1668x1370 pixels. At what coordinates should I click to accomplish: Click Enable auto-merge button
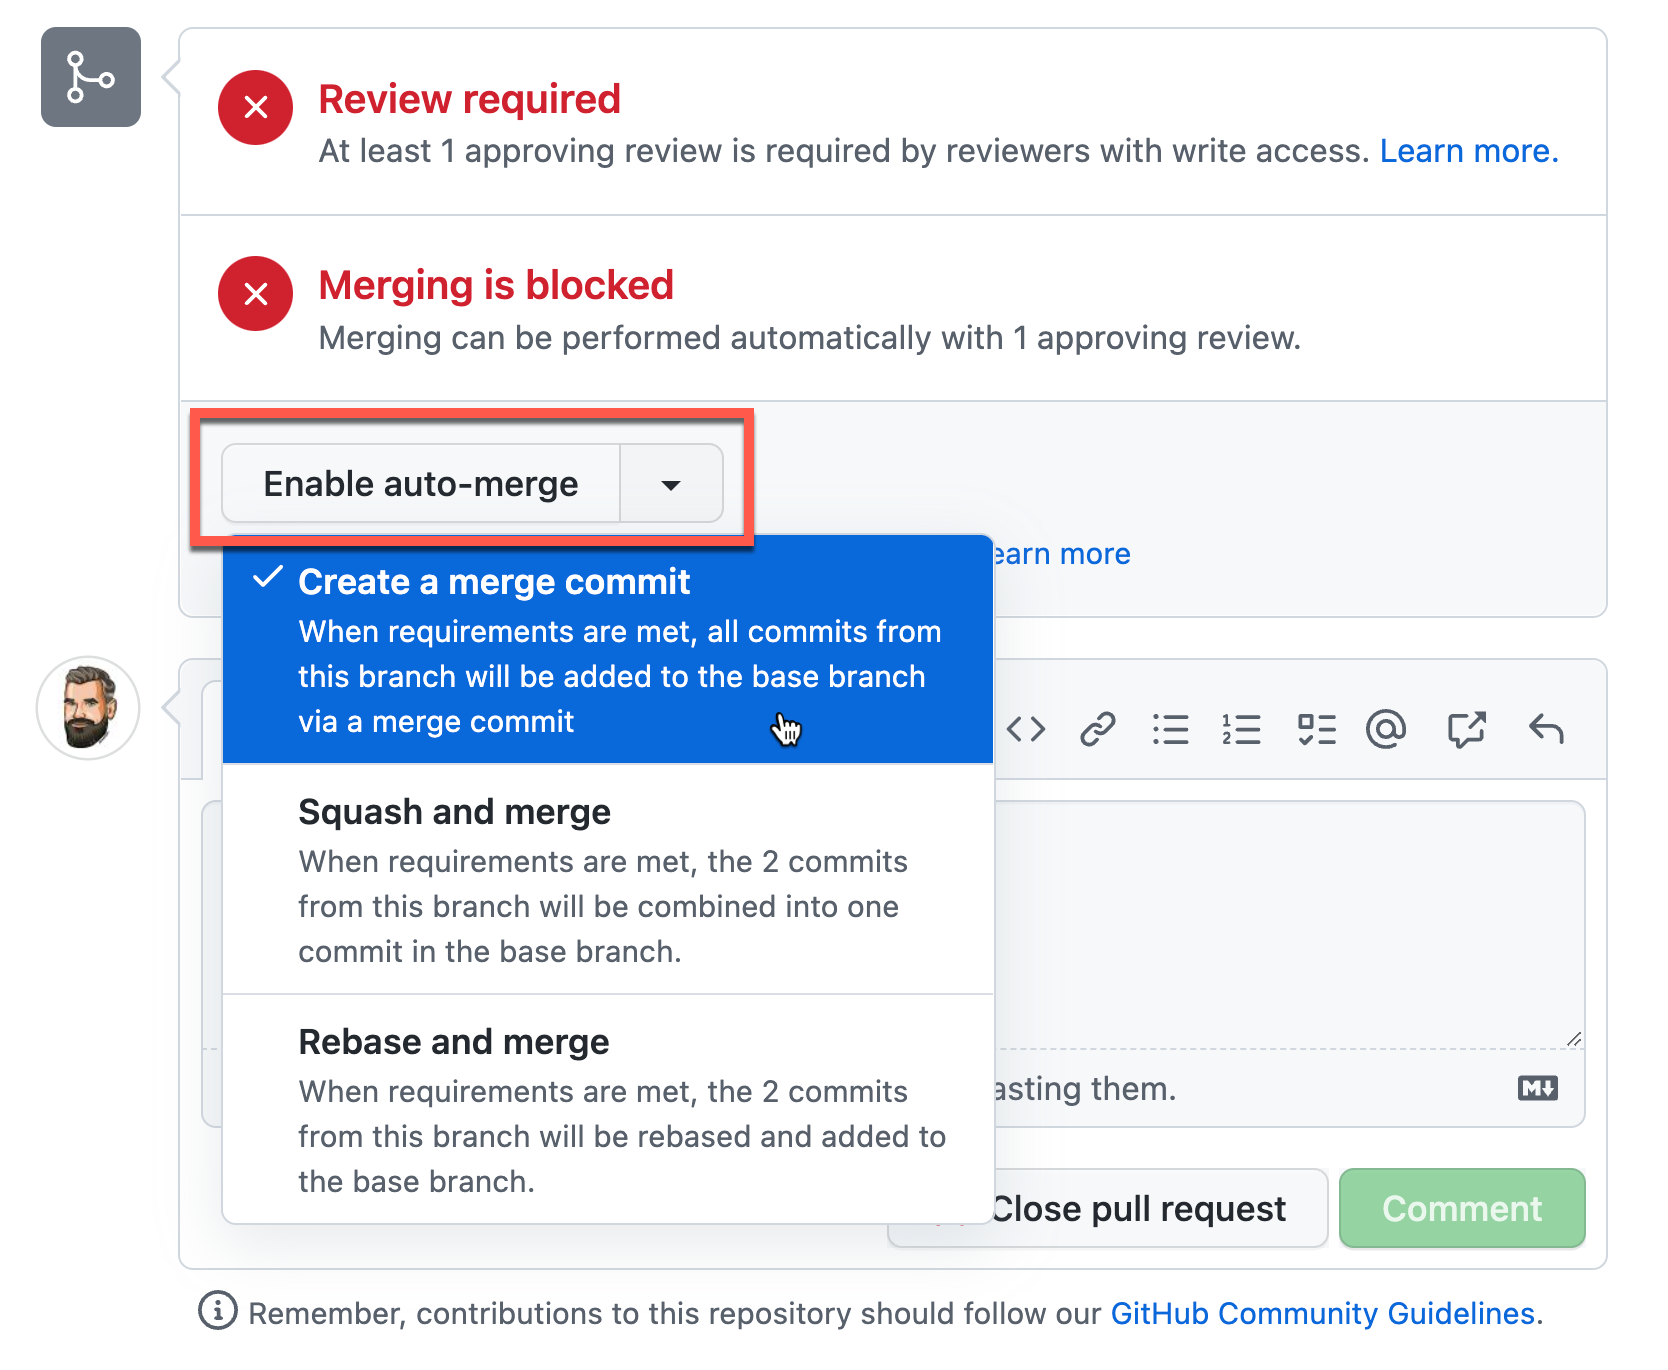click(x=421, y=484)
